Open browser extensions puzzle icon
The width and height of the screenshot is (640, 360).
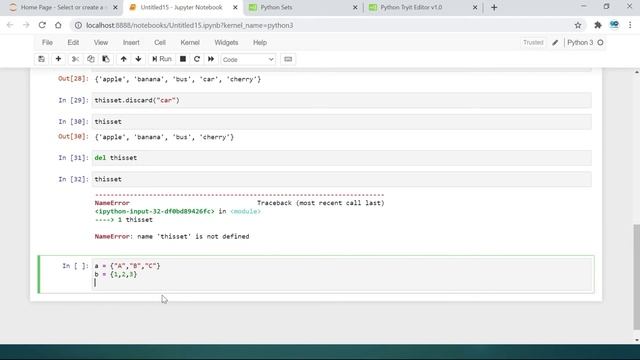point(598,25)
